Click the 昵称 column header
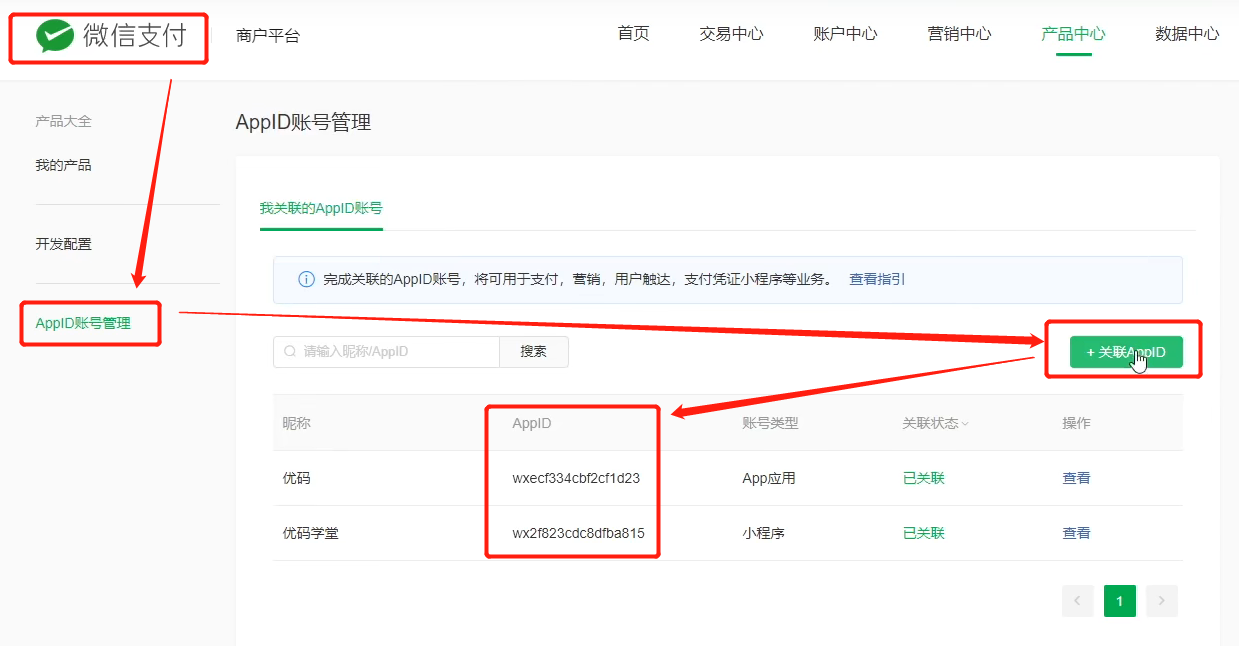1239x646 pixels. [x=297, y=423]
